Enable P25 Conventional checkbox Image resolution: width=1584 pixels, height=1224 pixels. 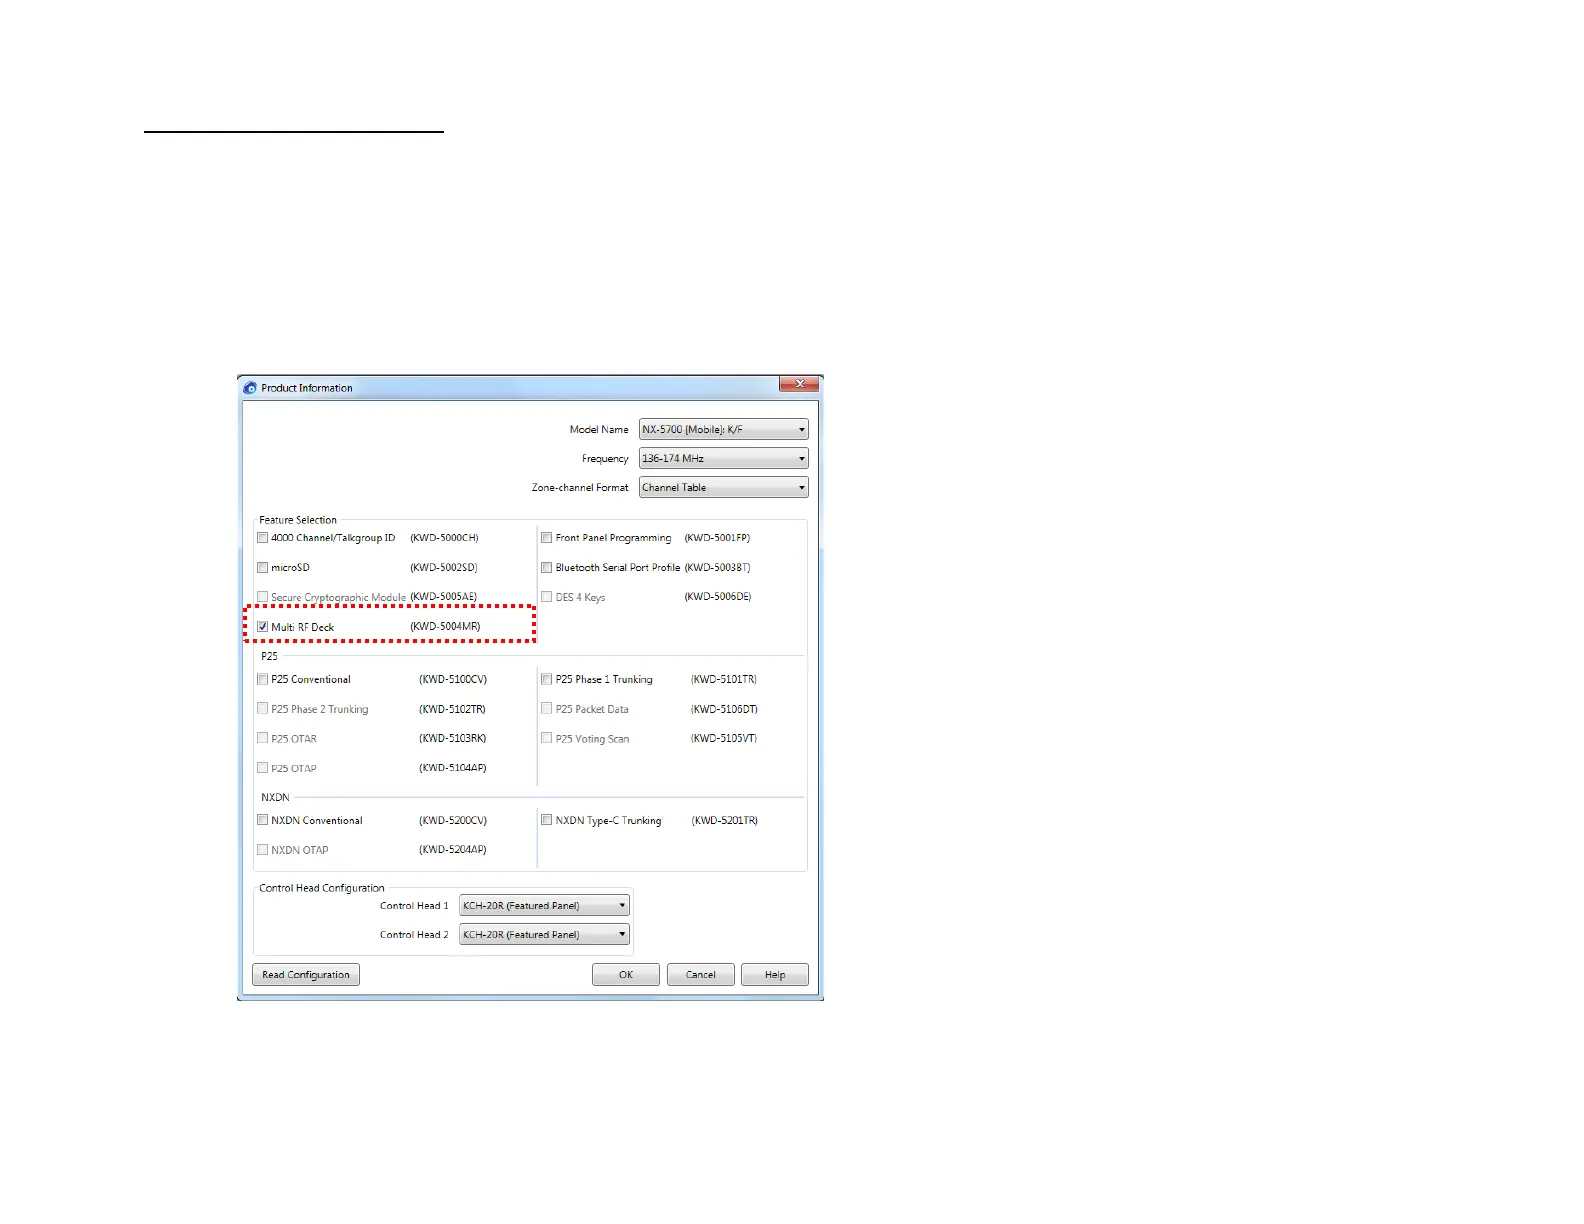(x=263, y=679)
